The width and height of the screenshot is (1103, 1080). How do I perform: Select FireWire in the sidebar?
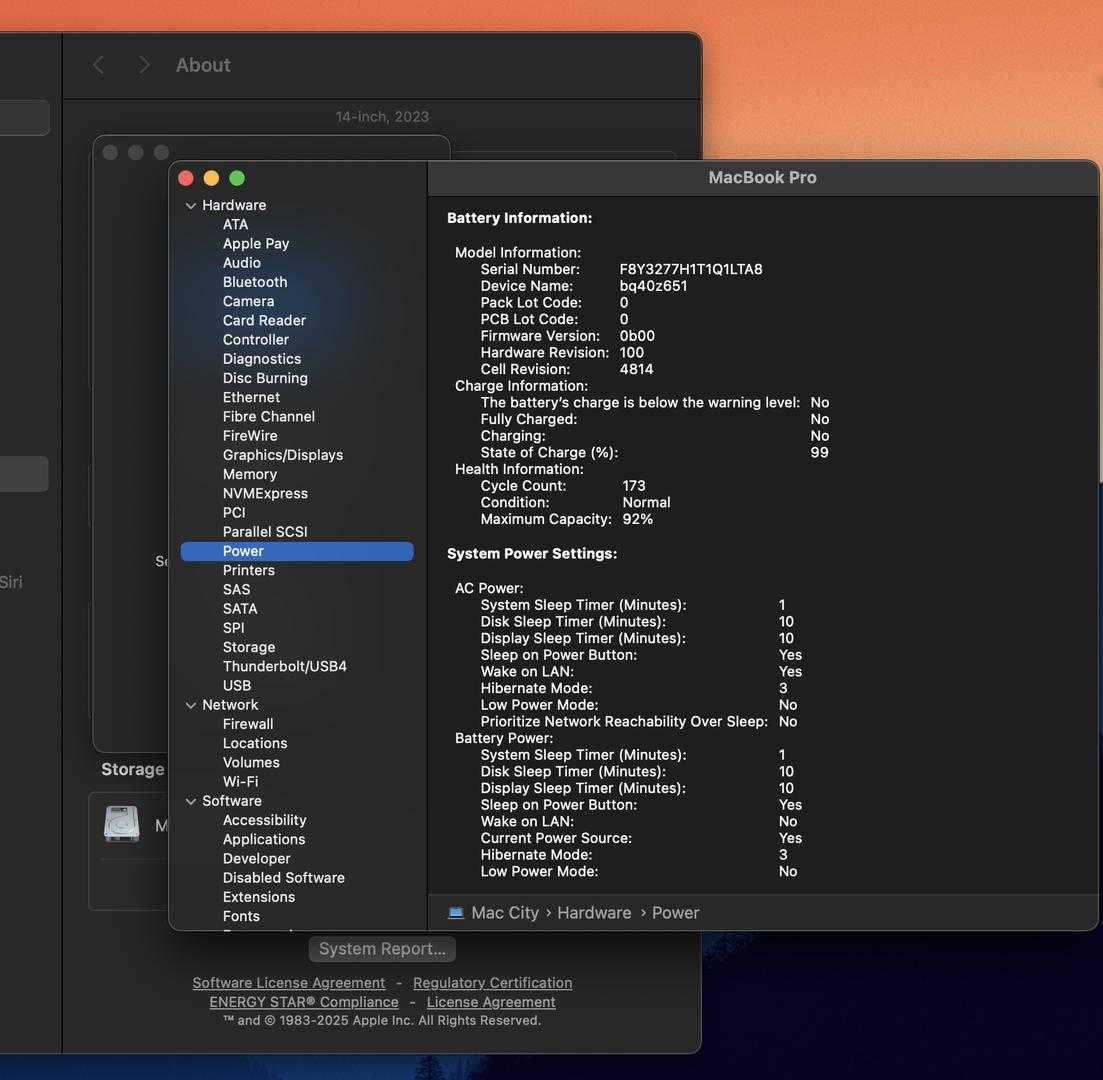pyautogui.click(x=250, y=436)
